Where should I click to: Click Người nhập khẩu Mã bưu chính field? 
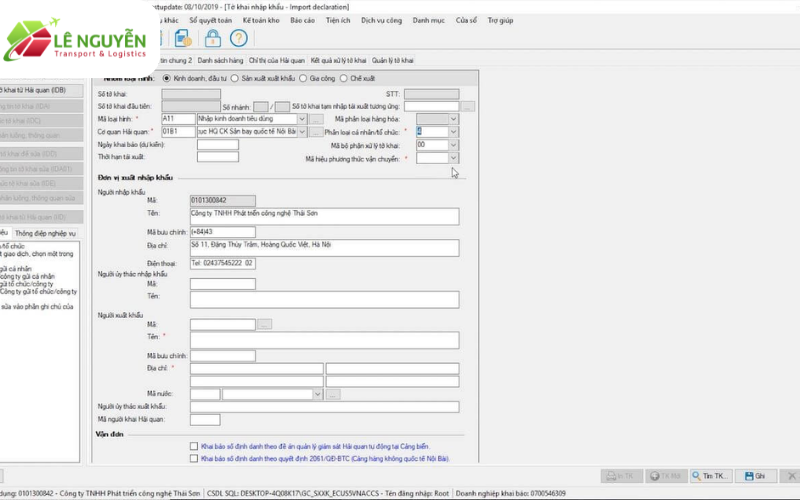(x=223, y=232)
